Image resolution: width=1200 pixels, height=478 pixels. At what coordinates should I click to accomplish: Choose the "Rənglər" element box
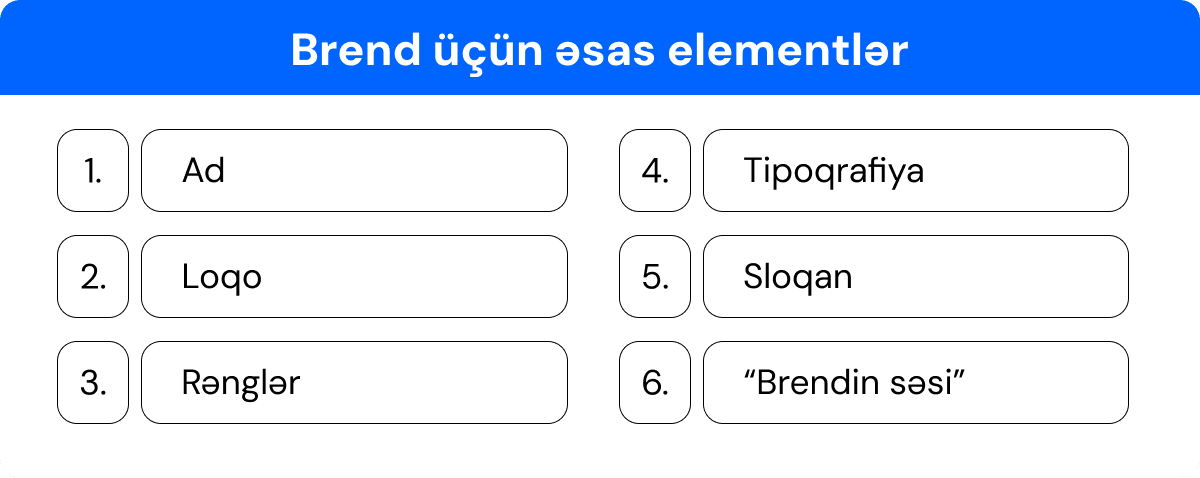click(354, 383)
